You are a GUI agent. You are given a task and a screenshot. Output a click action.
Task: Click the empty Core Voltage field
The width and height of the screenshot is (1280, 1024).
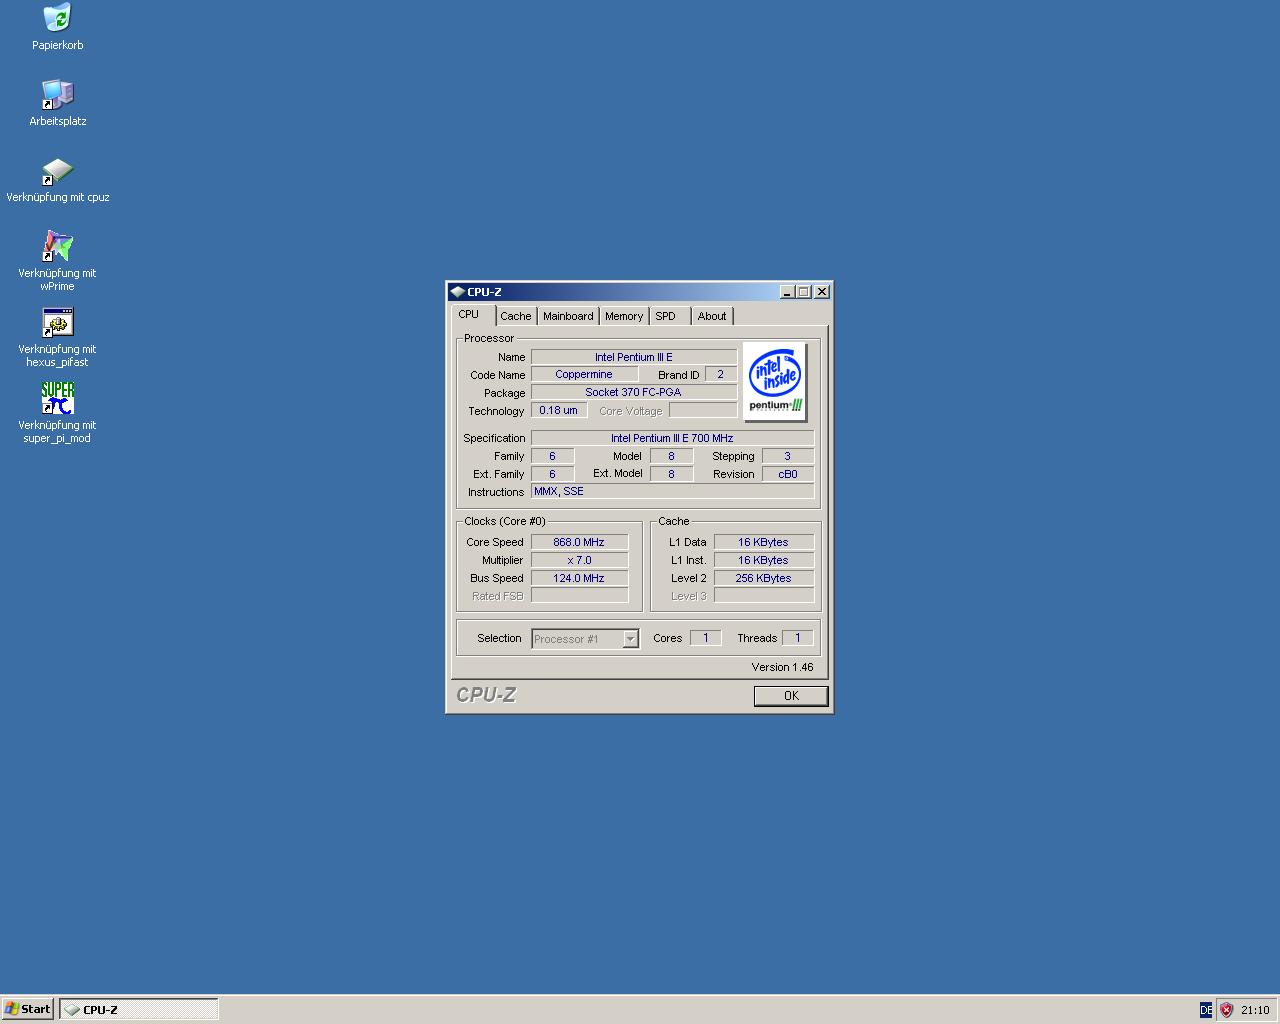tap(703, 410)
